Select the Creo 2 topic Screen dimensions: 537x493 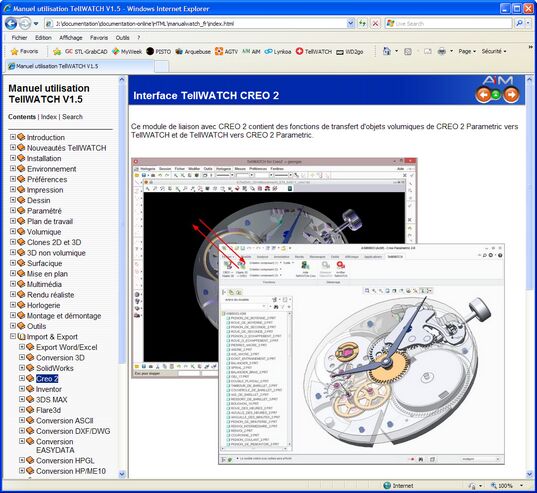click(x=47, y=379)
